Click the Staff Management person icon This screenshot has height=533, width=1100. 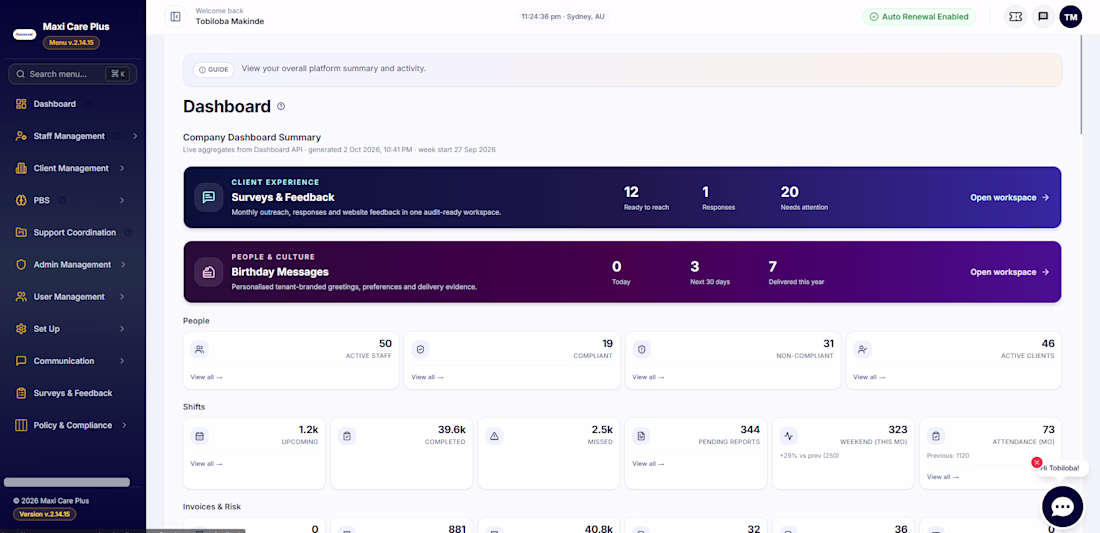(x=21, y=136)
